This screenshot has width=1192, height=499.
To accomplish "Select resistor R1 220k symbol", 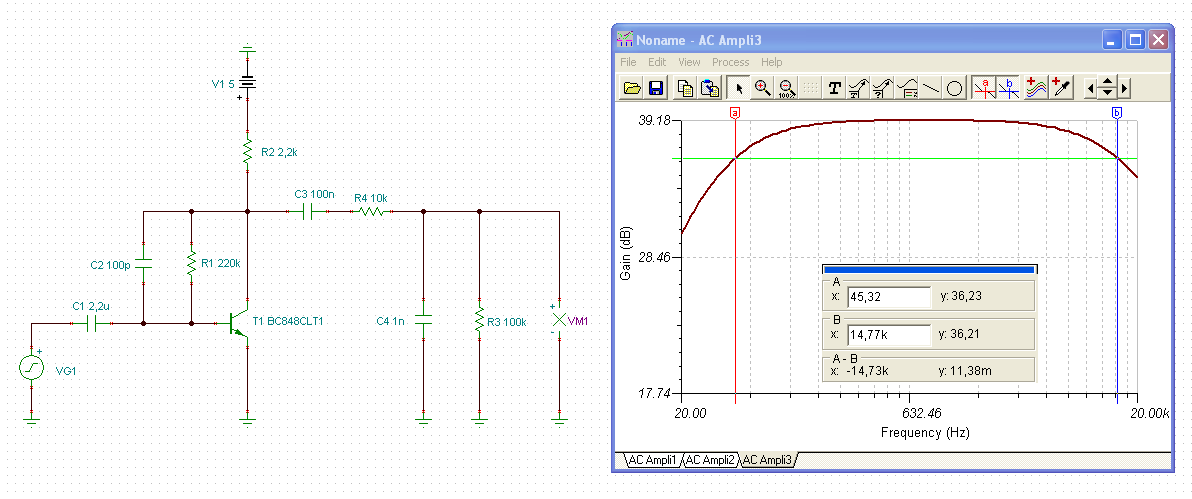I will pyautogui.click(x=191, y=264).
